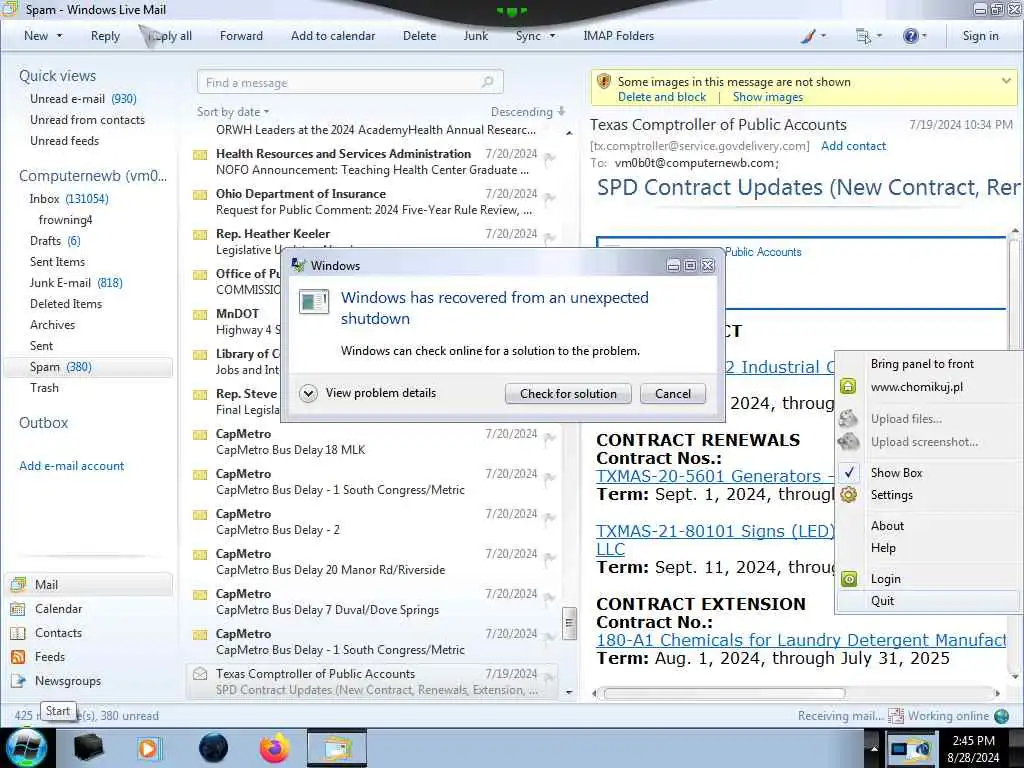Open the media player taskbar icon
Screen dimensions: 1024x768
[x=148, y=748]
